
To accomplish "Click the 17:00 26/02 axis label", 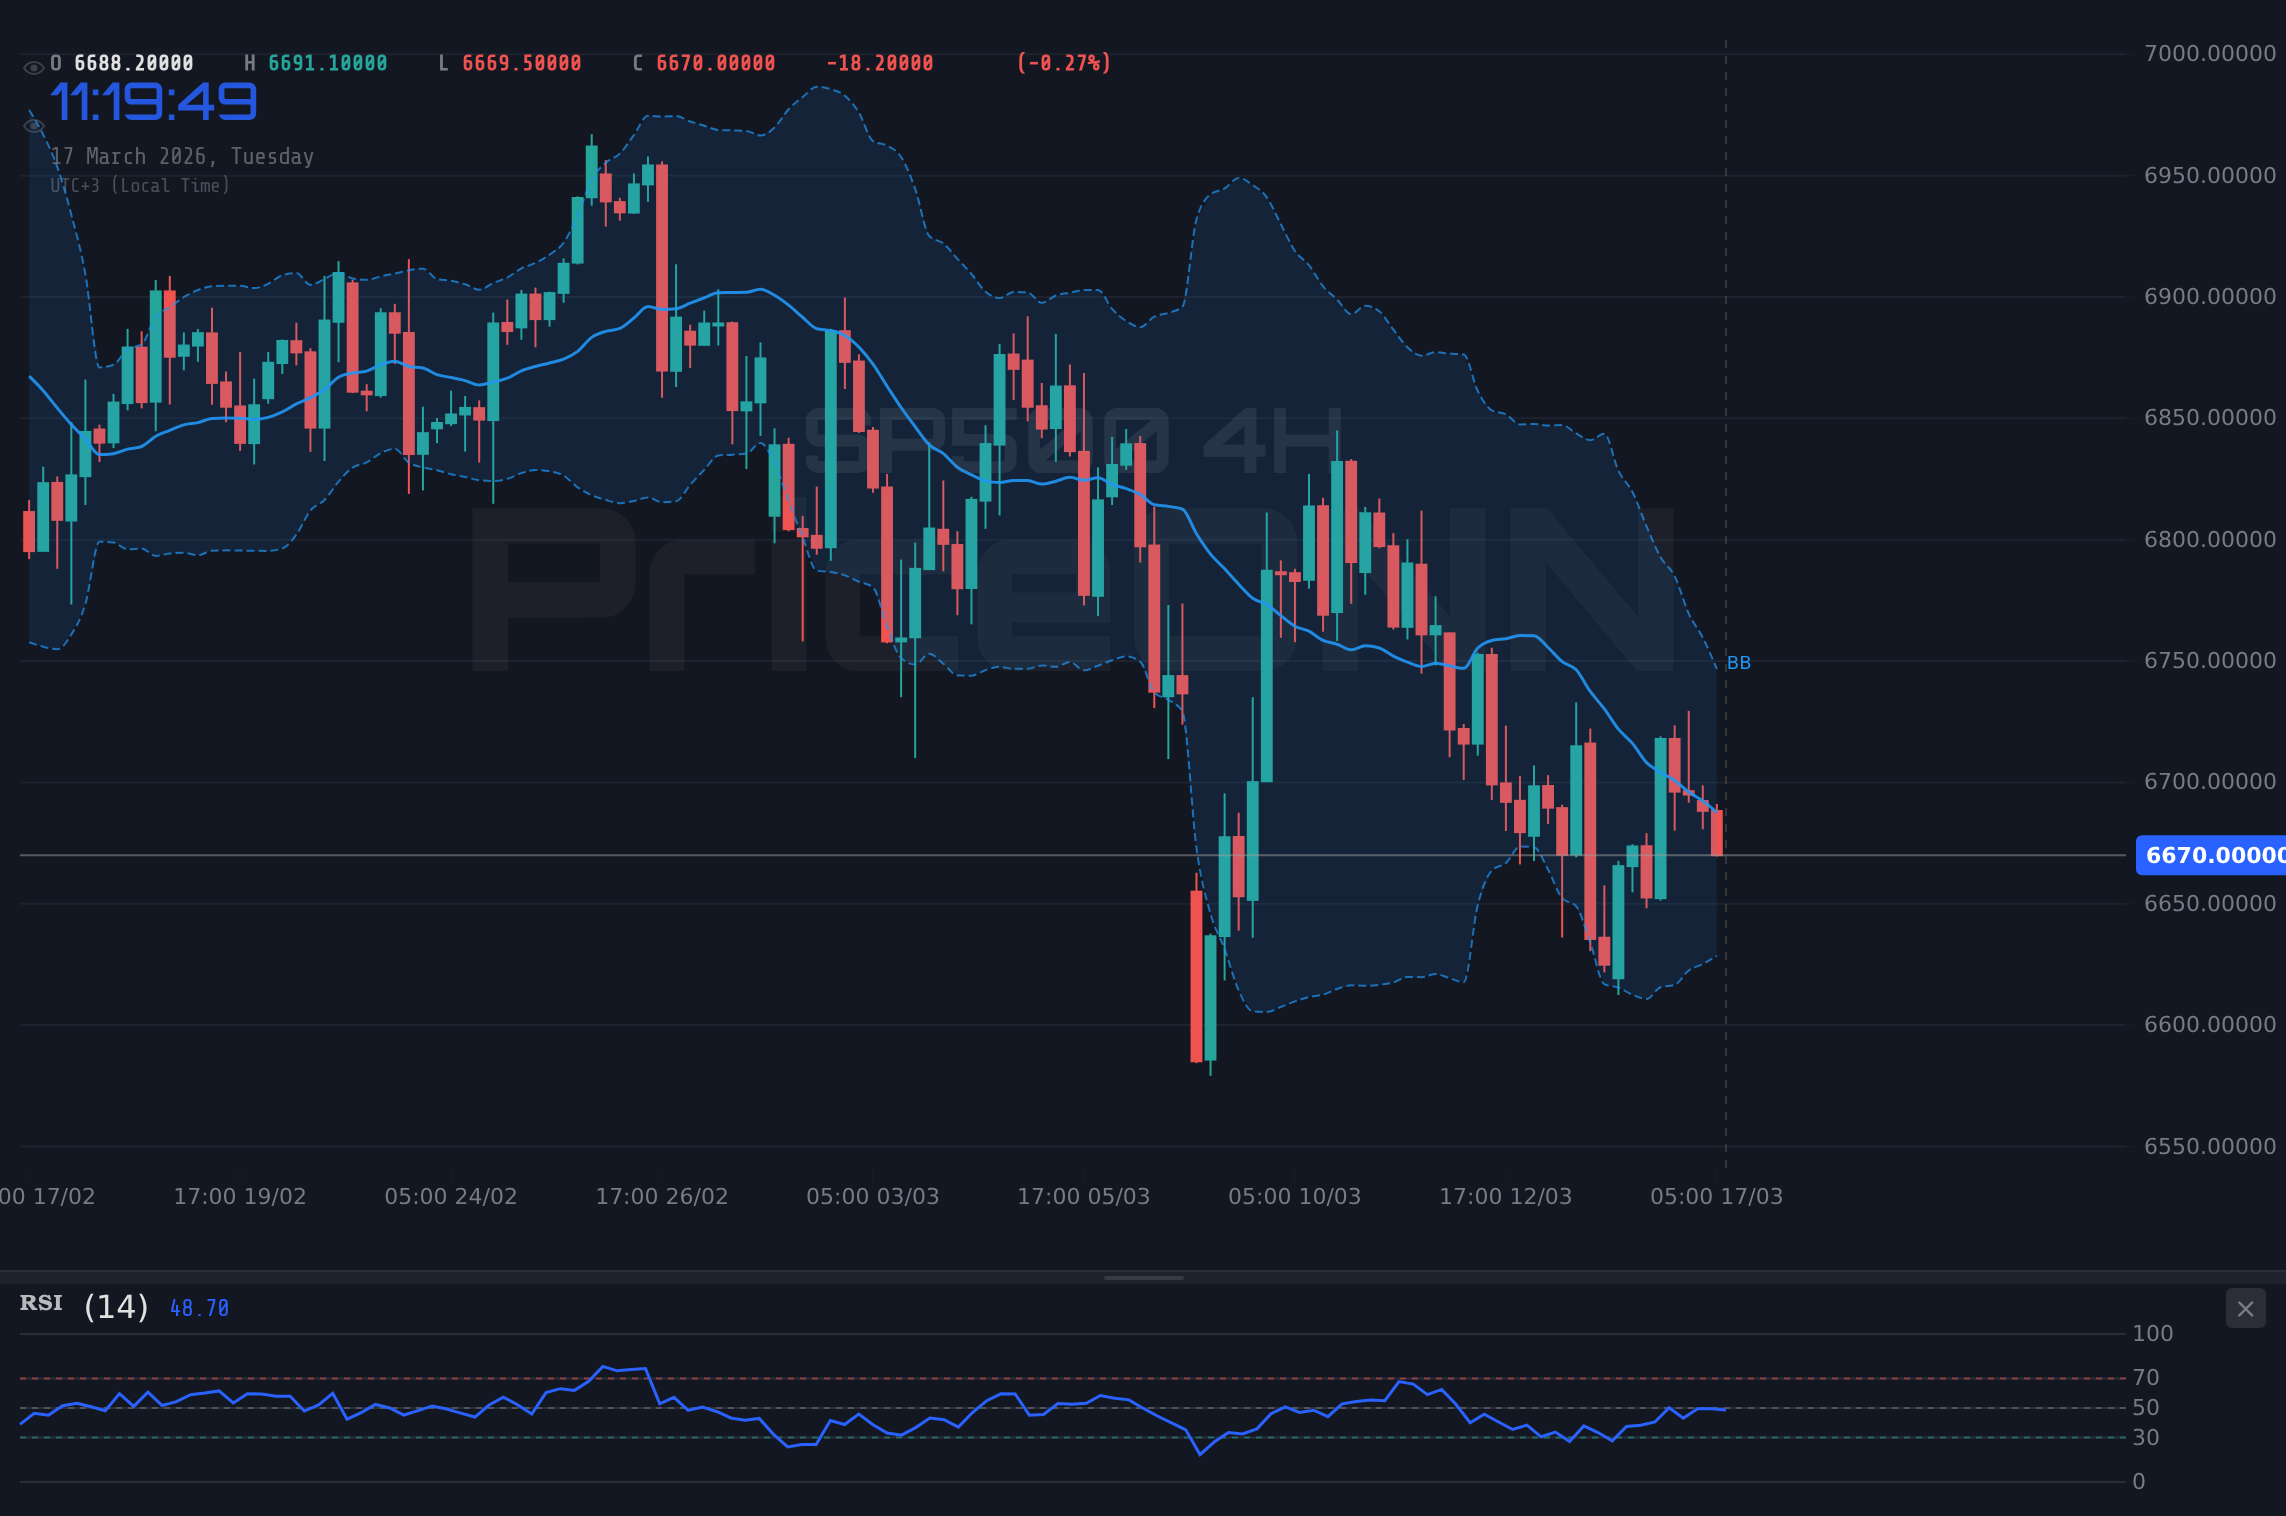I will pyautogui.click(x=662, y=1196).
